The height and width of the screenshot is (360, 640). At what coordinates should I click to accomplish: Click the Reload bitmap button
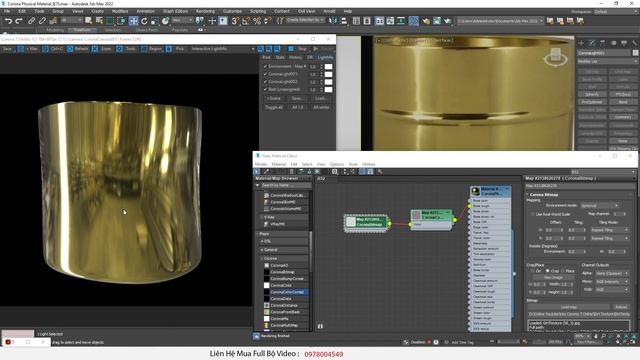(x=621, y=307)
